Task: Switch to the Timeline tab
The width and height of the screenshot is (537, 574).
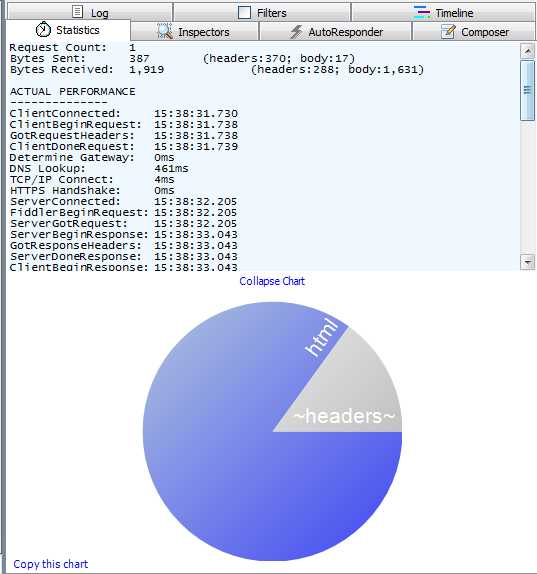Action: tap(443, 13)
